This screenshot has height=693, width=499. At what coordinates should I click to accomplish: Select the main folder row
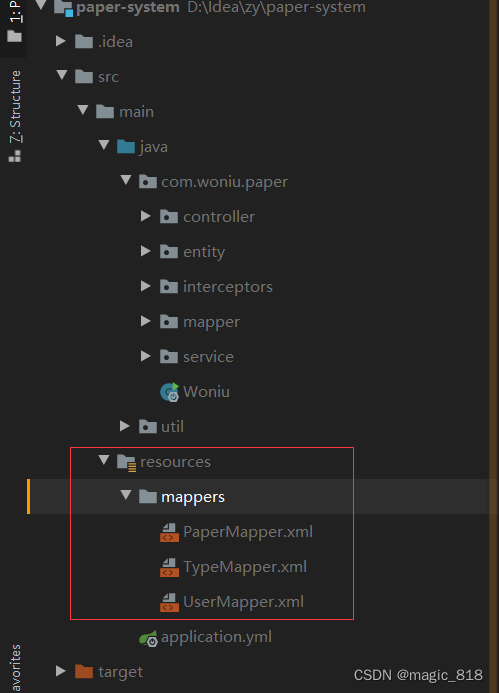tap(137, 112)
